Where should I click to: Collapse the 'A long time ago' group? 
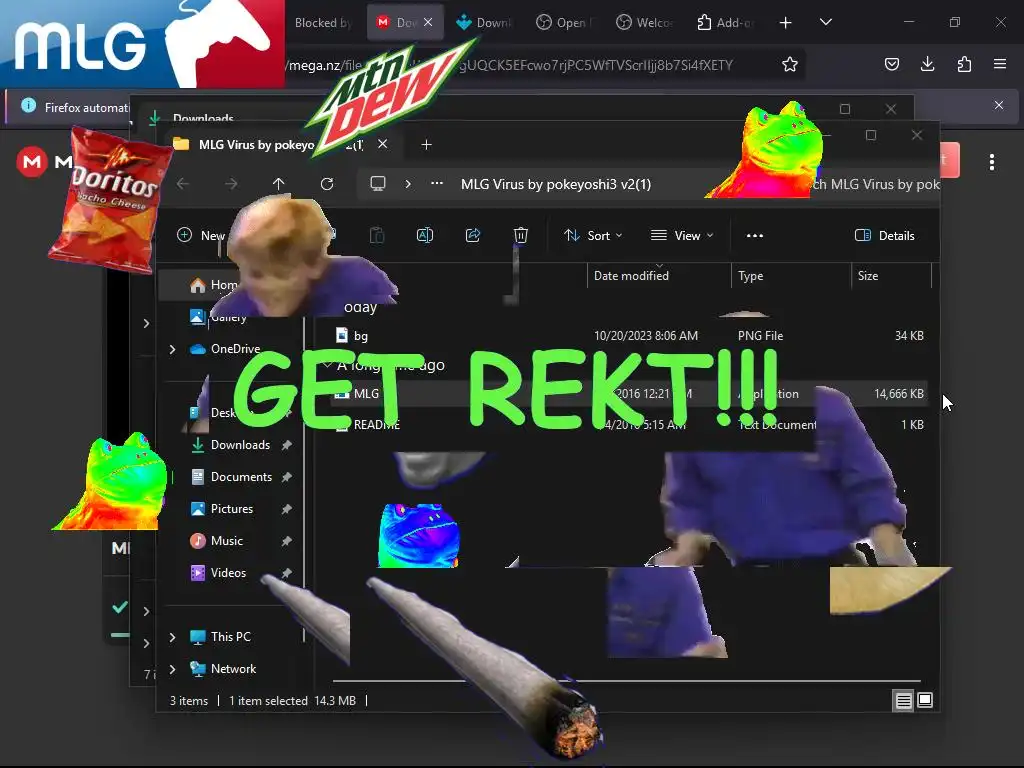[327, 365]
